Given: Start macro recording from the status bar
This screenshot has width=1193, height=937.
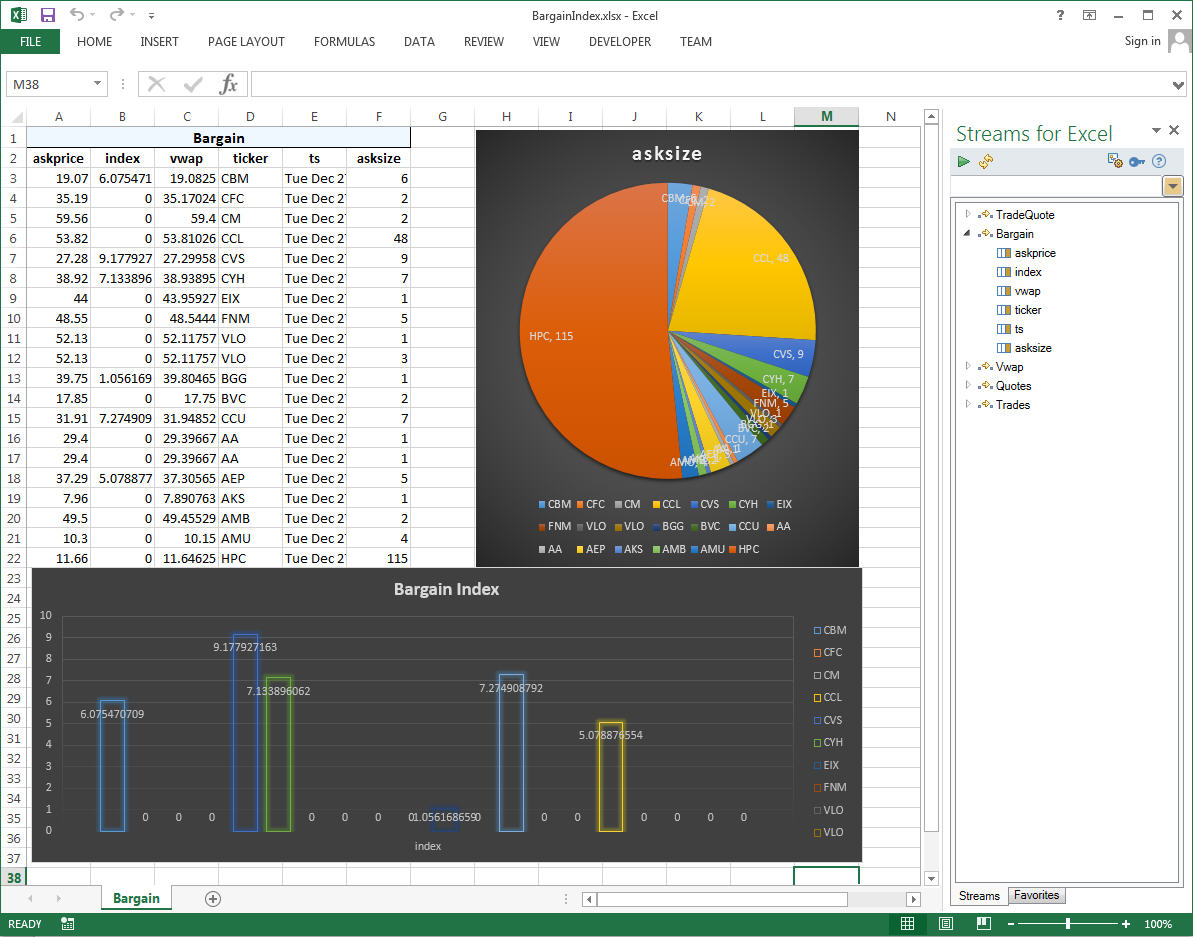Looking at the screenshot, I should coord(66,923).
